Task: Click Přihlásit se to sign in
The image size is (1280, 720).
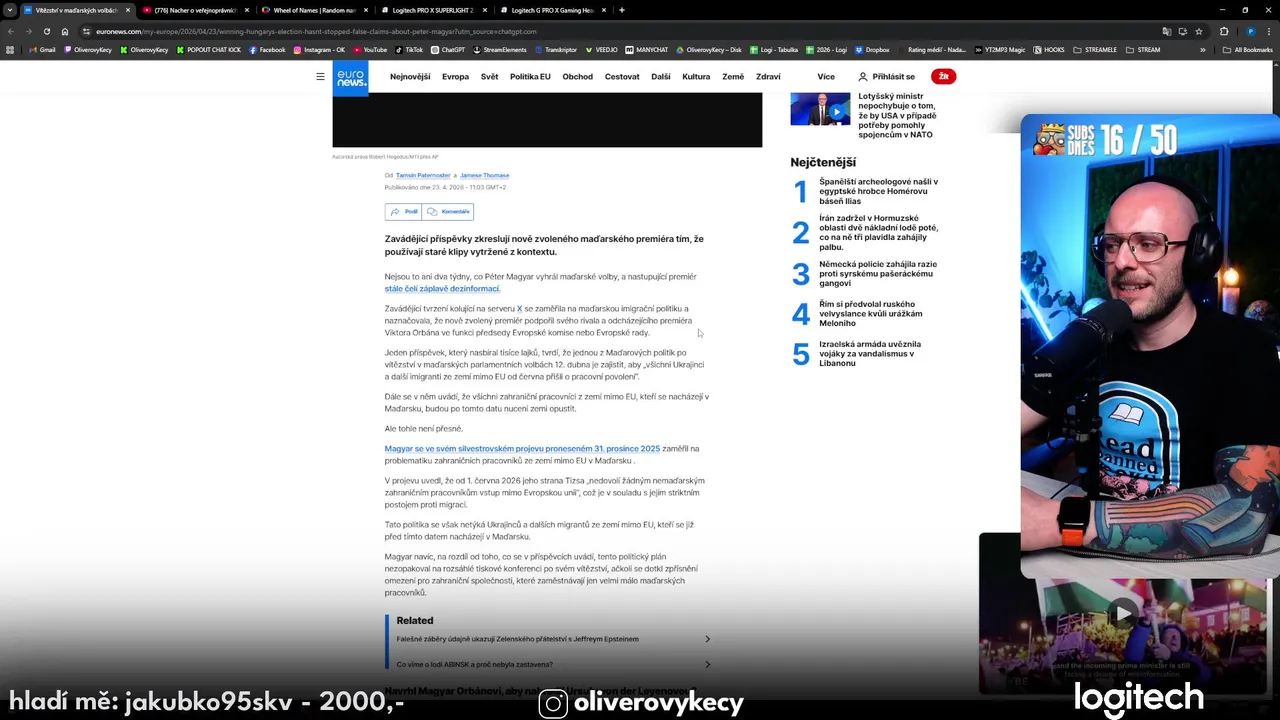Action: pos(886,77)
